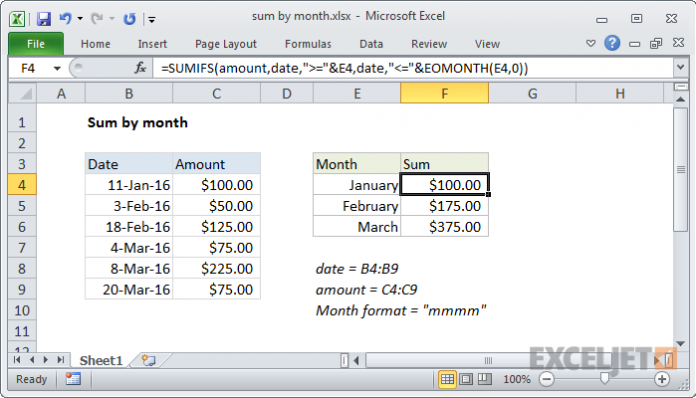696x398 pixels.
Task: Click the Insert Worksheet tab icon
Action: click(x=149, y=360)
